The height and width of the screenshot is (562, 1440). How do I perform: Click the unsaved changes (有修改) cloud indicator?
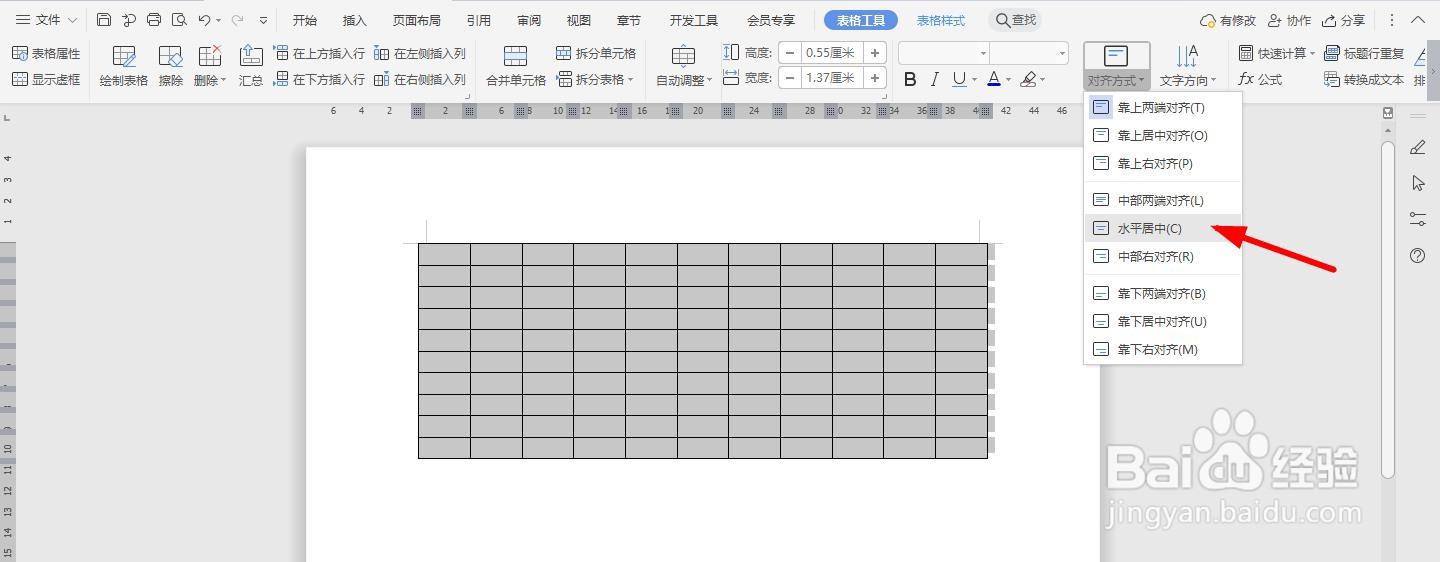point(1228,20)
